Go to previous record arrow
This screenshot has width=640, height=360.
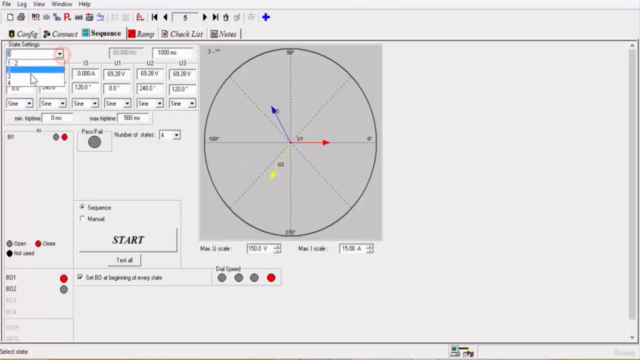click(x=165, y=17)
